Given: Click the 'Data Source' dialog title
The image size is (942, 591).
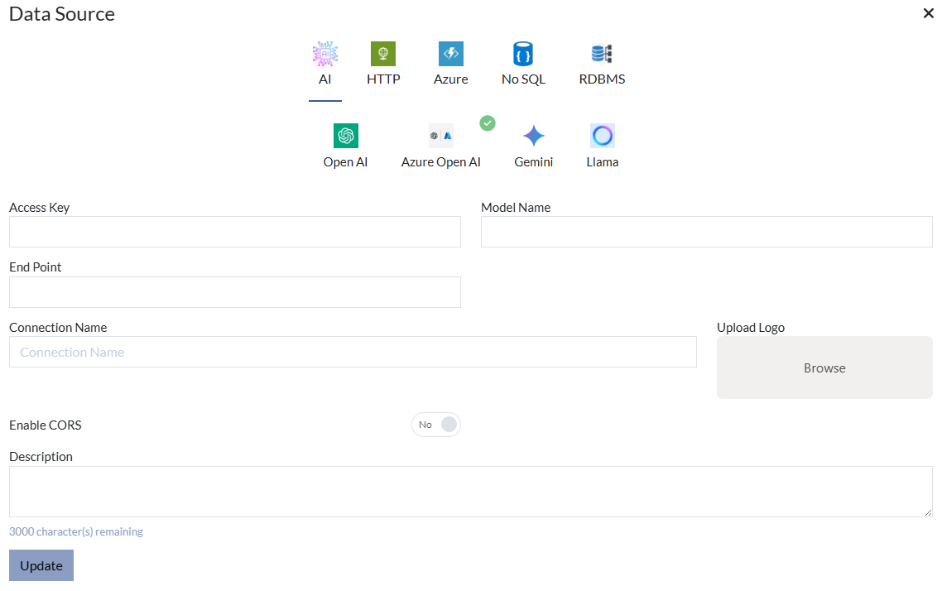Looking at the screenshot, I should point(62,14).
